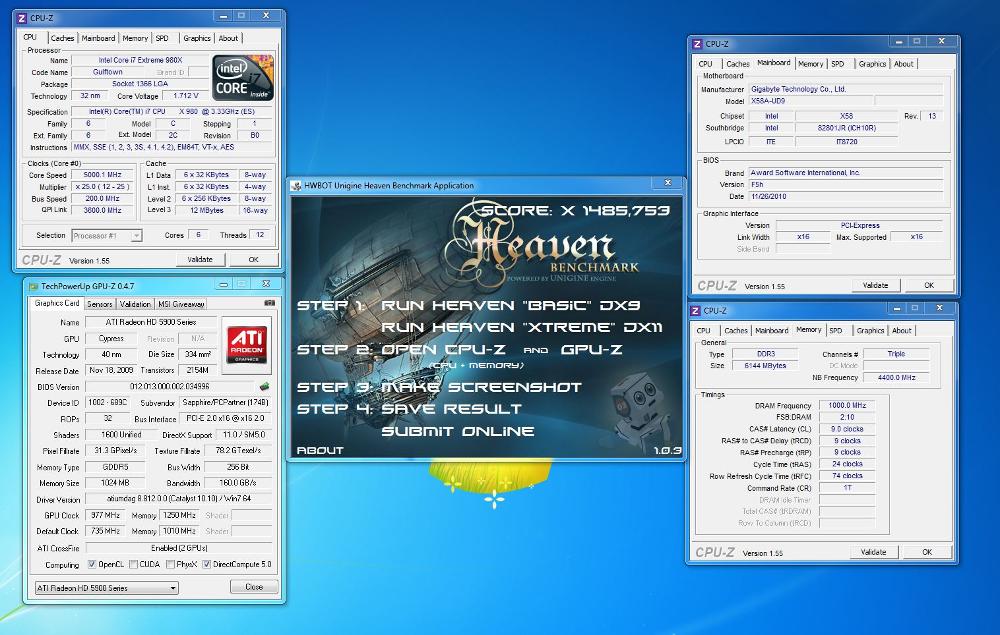1000x635 pixels.
Task: Open Memory tab in the CPU-Z CPU window
Action: tap(135, 38)
